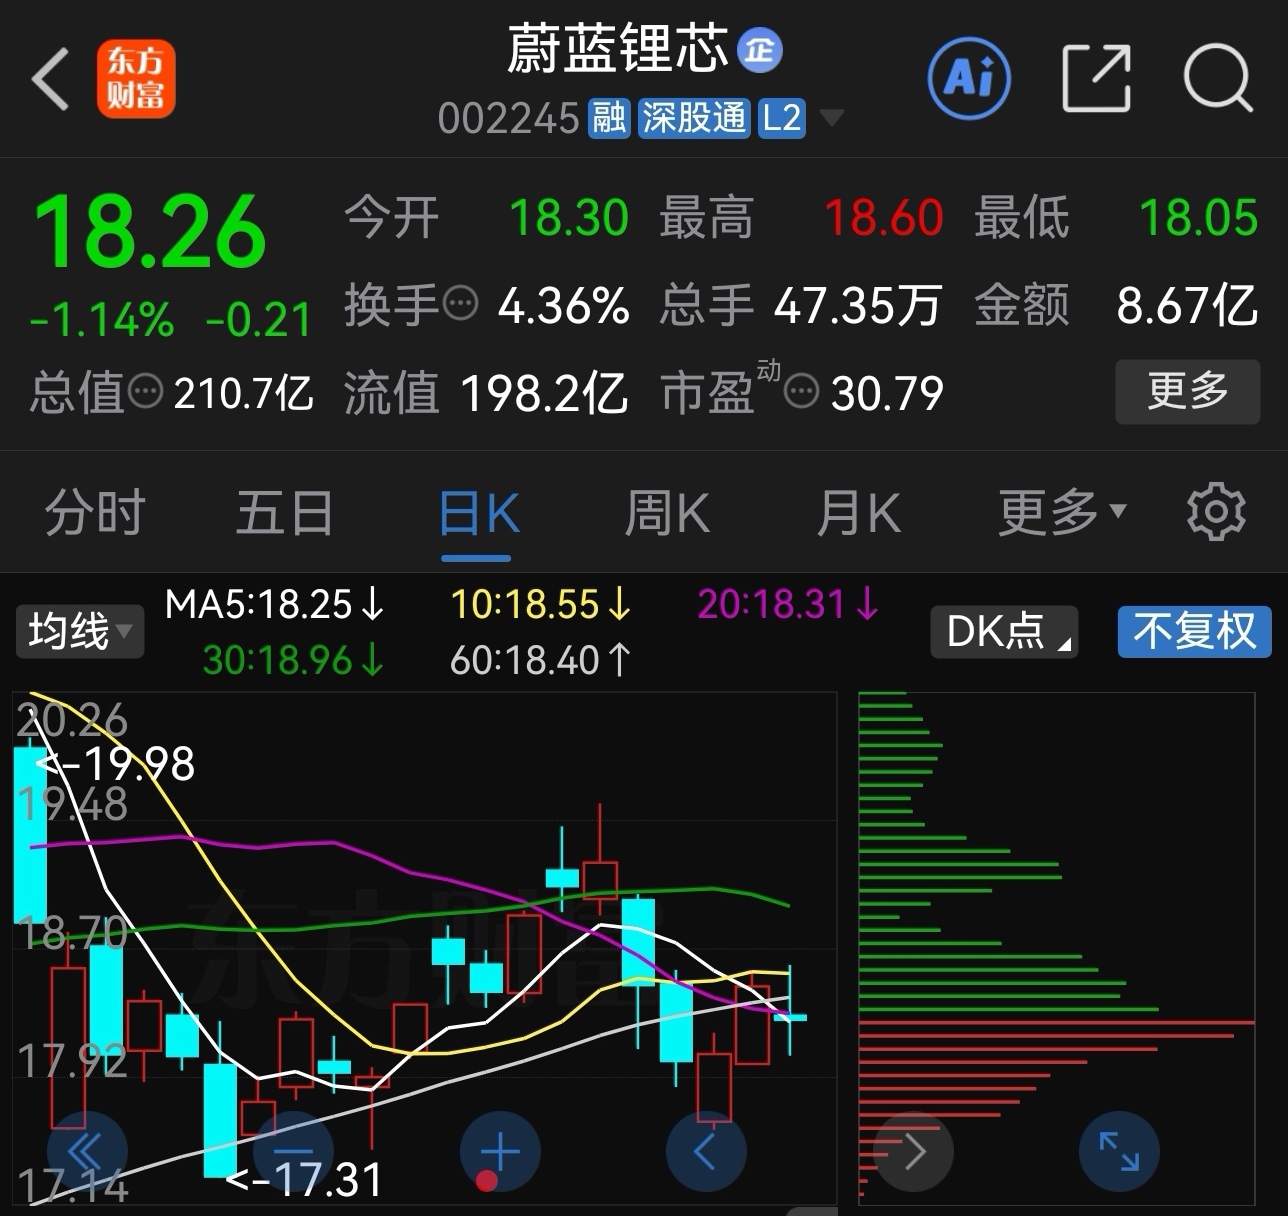Image resolution: width=1288 pixels, height=1216 pixels.
Task: Tap the change percent -1.14%
Action: click(102, 320)
